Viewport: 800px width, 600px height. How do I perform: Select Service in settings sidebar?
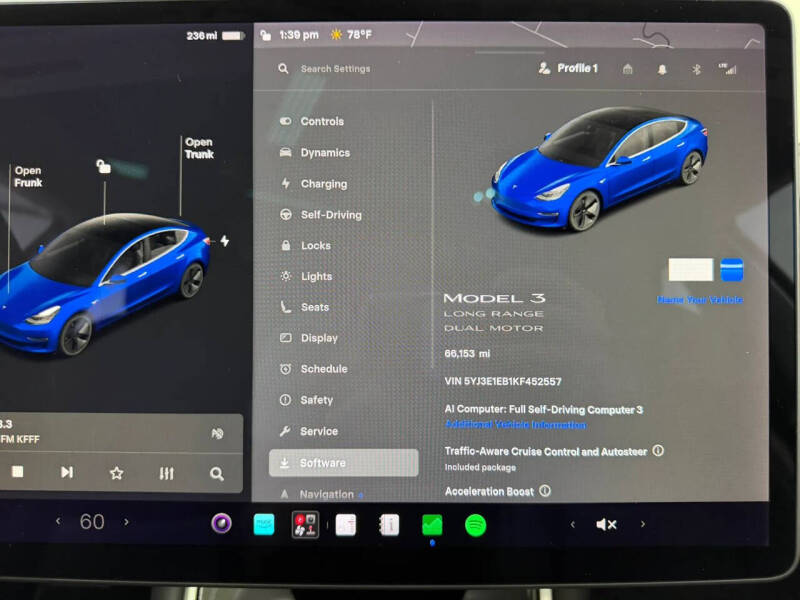[x=309, y=431]
